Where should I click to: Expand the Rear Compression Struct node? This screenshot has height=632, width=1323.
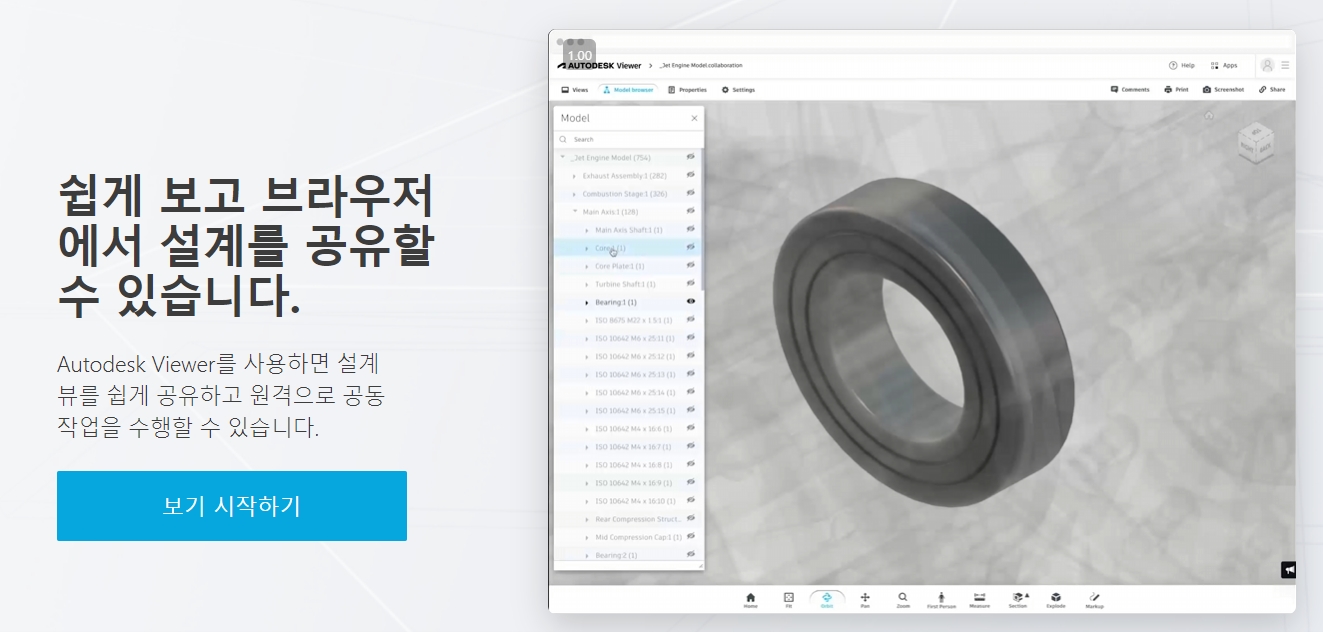[x=587, y=520]
